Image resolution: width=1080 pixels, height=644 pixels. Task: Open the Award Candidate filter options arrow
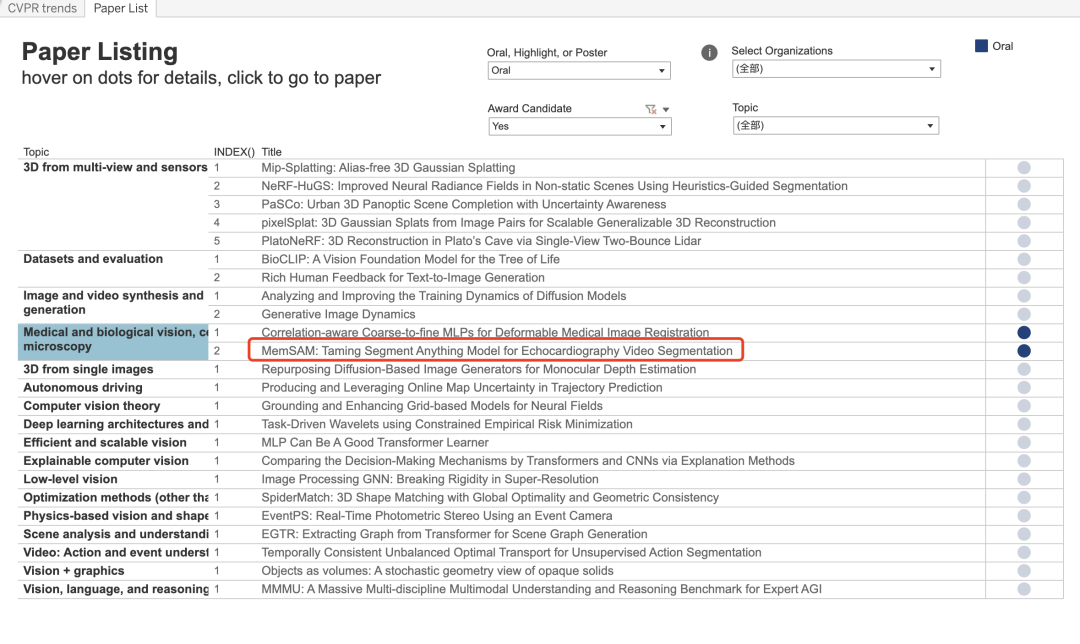(x=666, y=109)
